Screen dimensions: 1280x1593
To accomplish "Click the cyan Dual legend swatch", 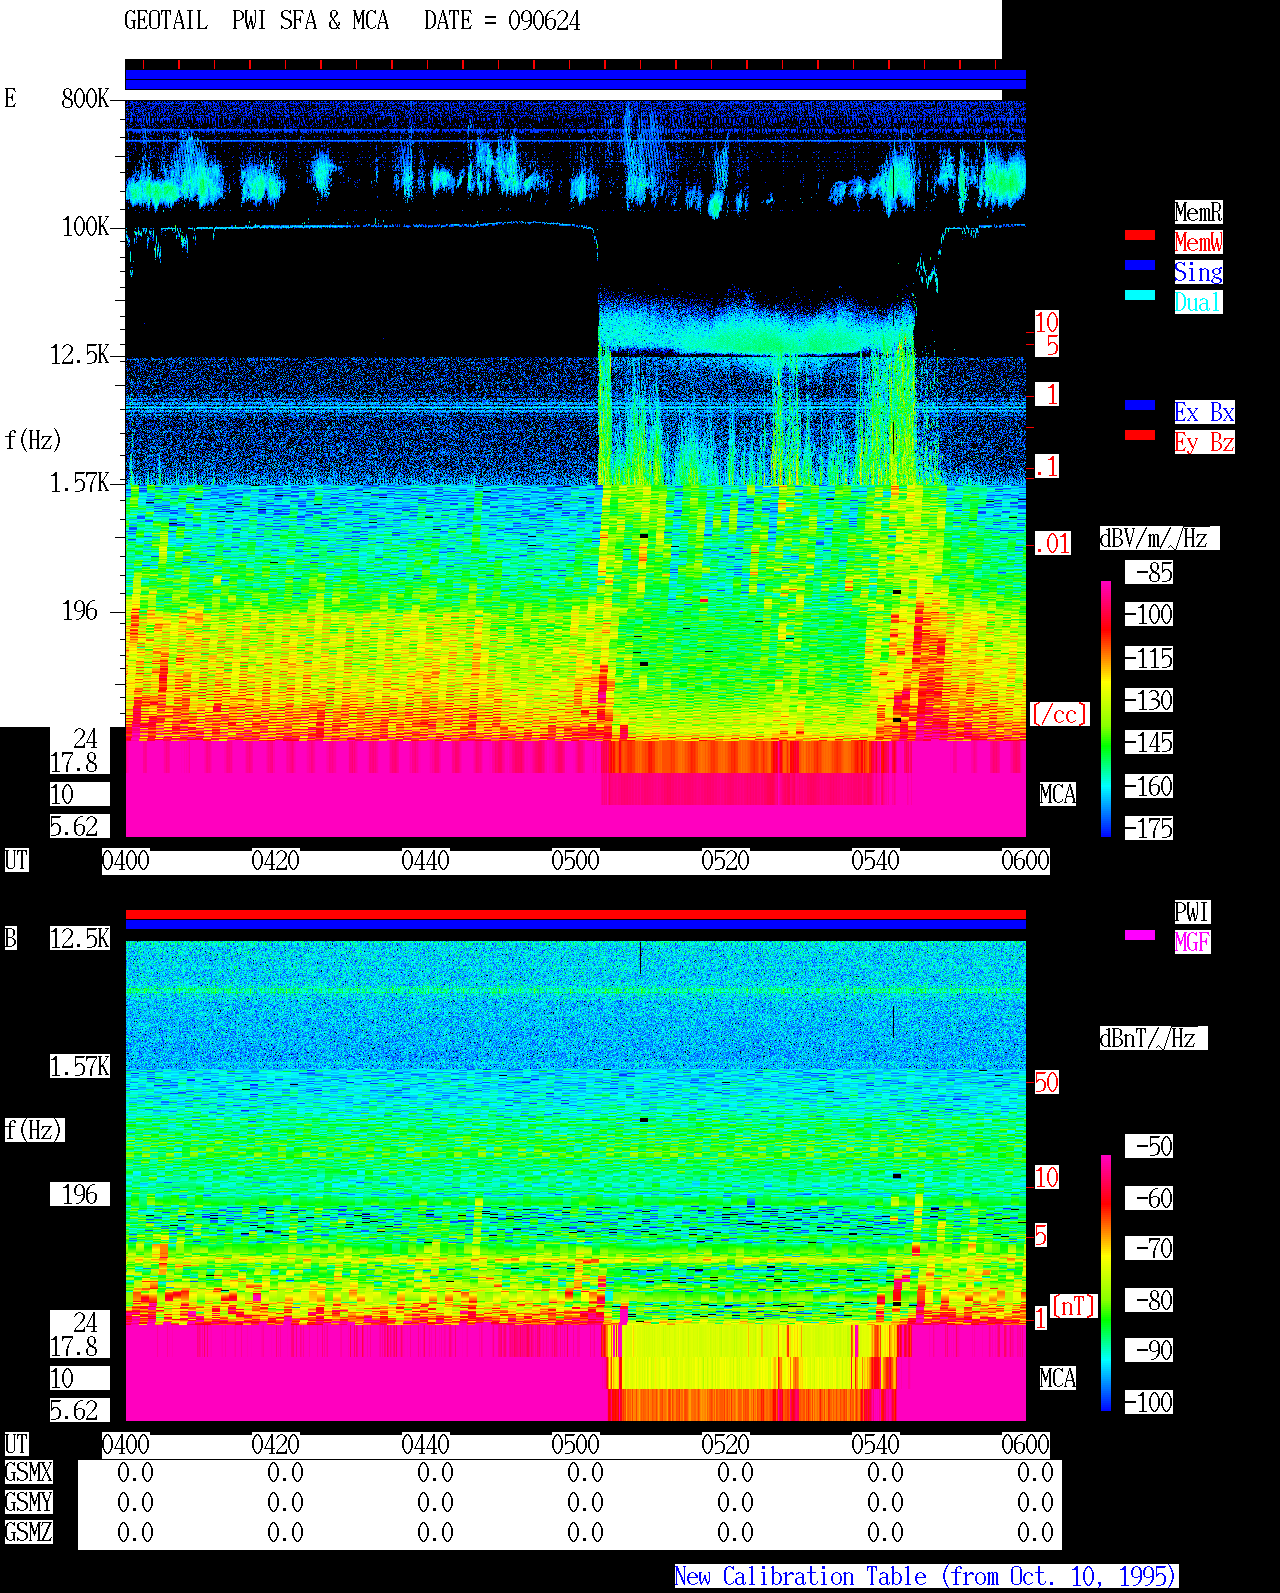I will tap(1140, 295).
